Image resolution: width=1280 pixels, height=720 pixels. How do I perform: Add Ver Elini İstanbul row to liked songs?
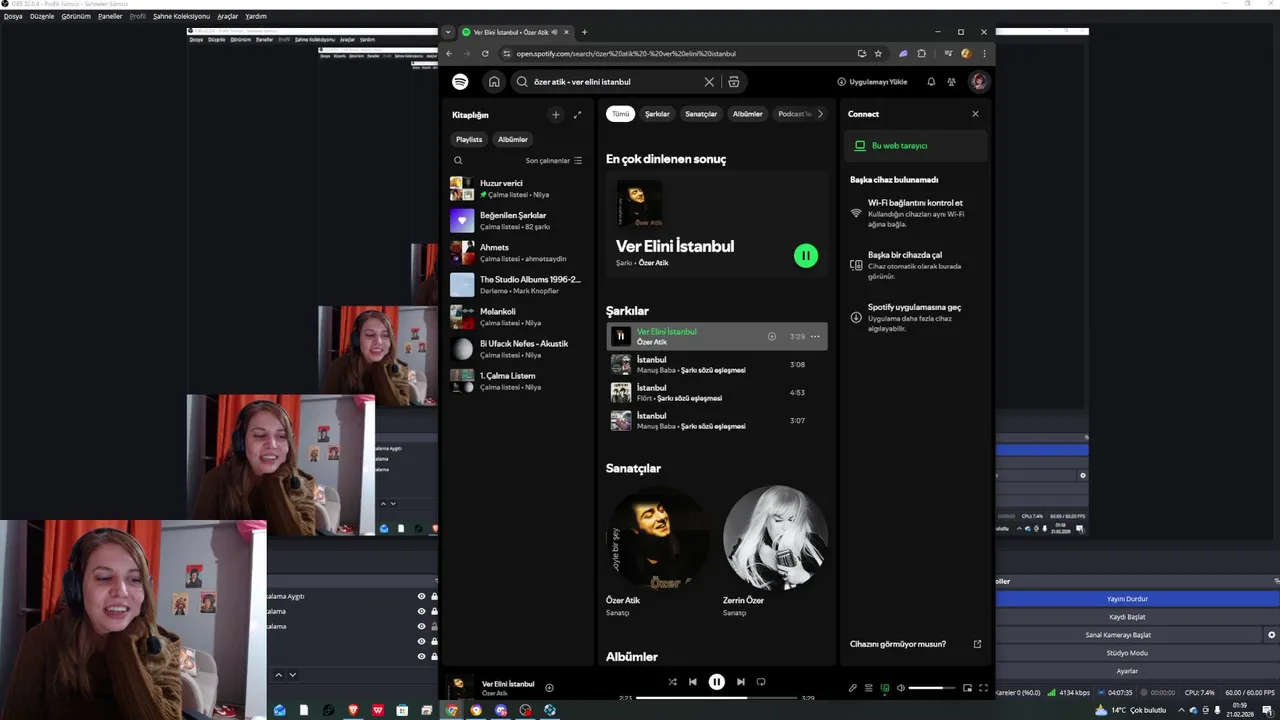[771, 336]
